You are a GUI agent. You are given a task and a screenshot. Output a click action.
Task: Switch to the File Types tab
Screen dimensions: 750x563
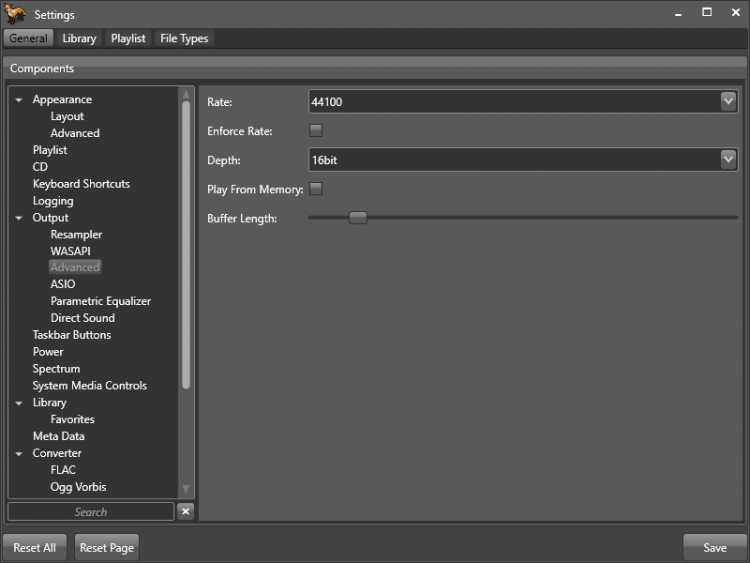pyautogui.click(x=184, y=38)
